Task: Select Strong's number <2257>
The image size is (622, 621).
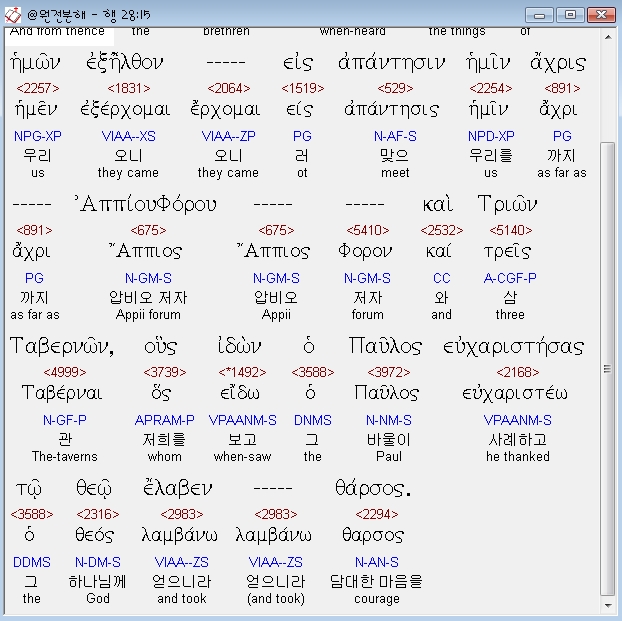Action: pyautogui.click(x=38, y=88)
